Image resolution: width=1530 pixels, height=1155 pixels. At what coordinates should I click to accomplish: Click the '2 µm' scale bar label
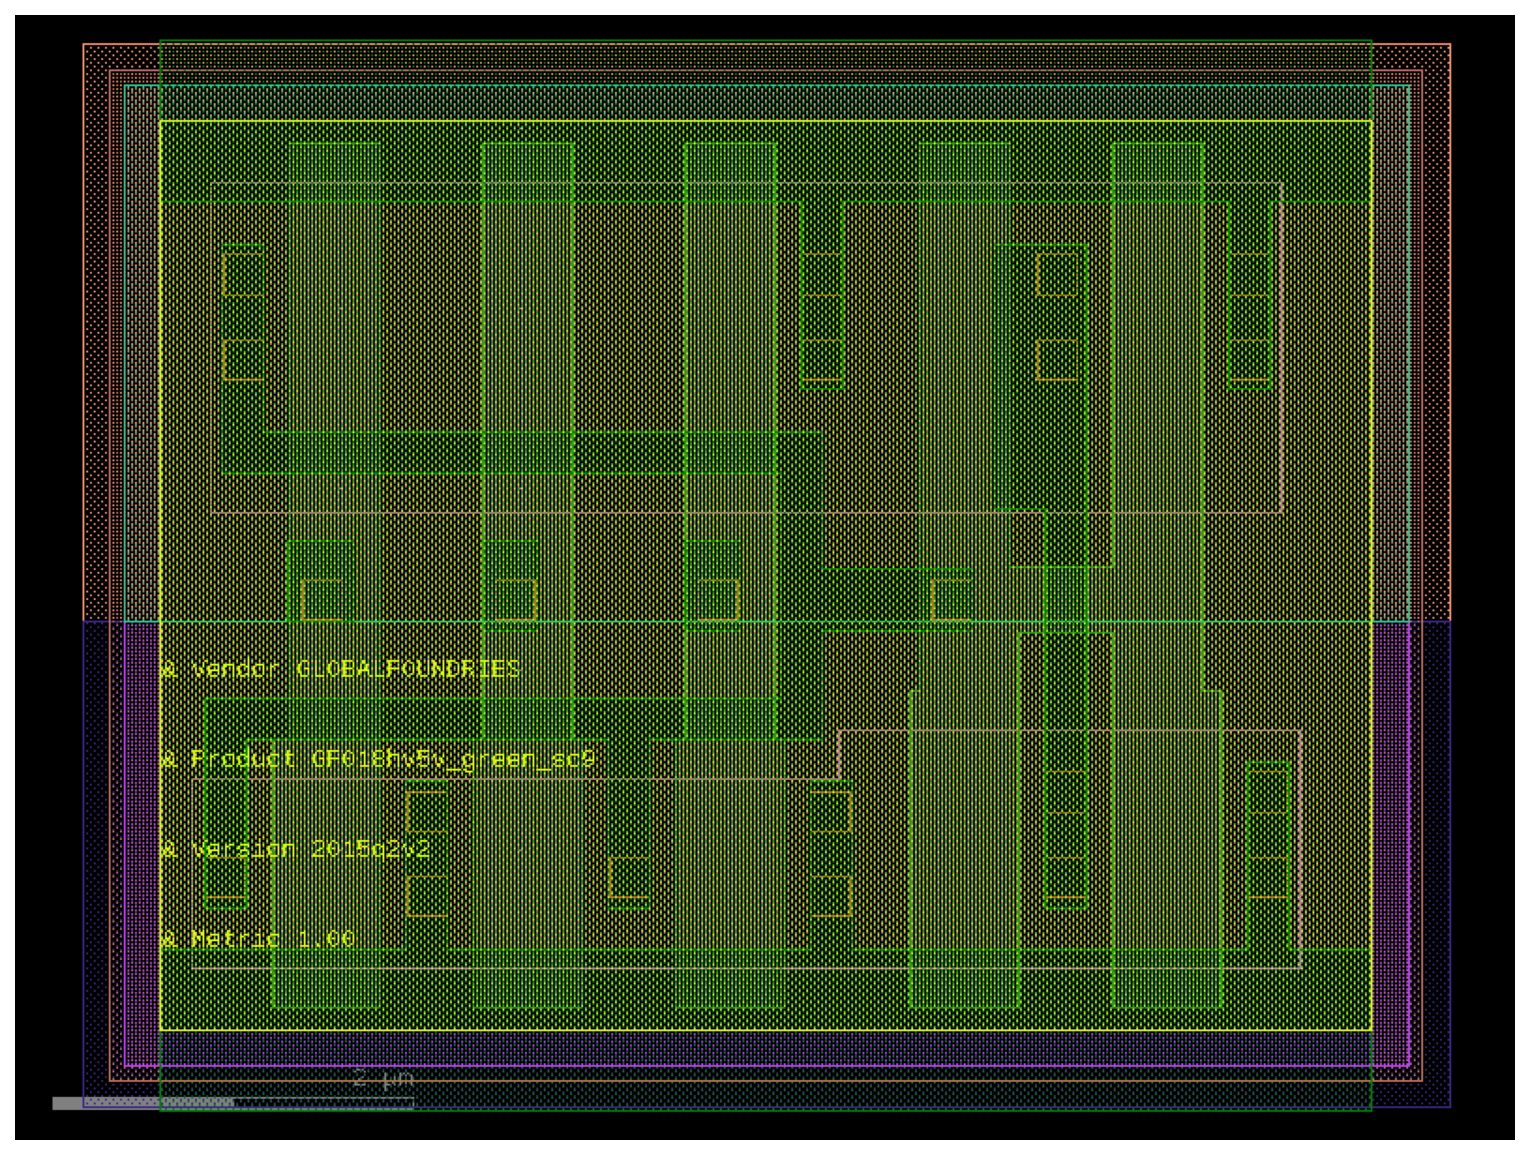click(x=383, y=1079)
